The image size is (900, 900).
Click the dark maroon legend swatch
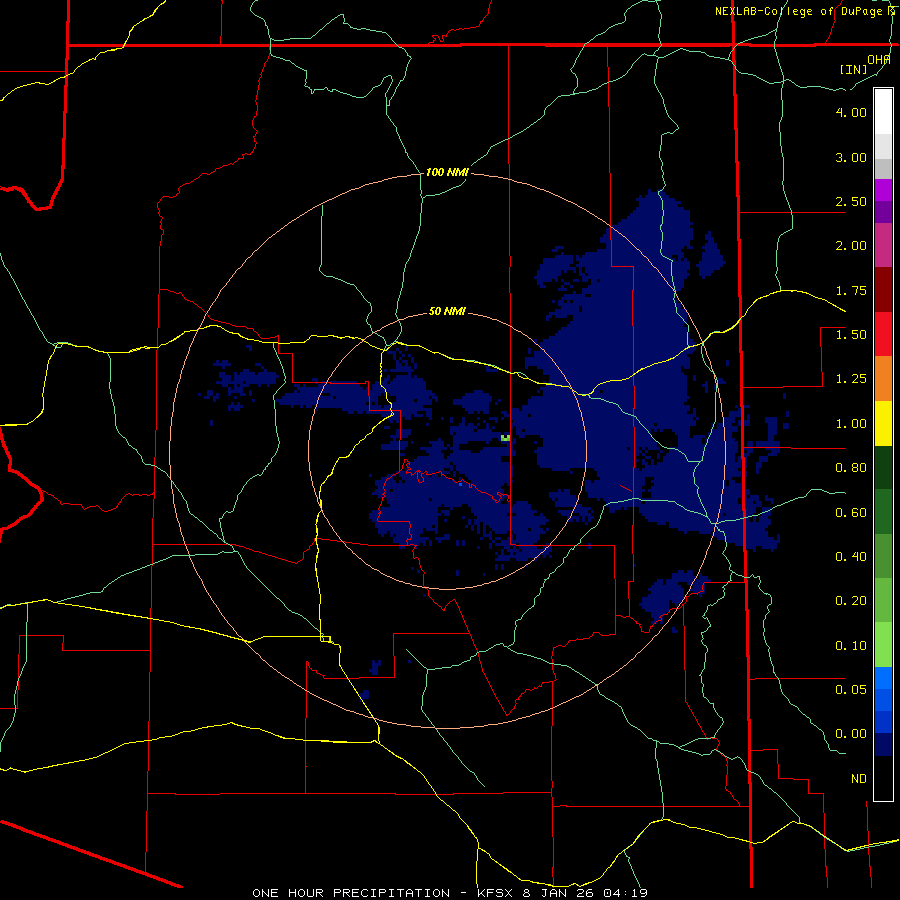pyautogui.click(x=883, y=290)
